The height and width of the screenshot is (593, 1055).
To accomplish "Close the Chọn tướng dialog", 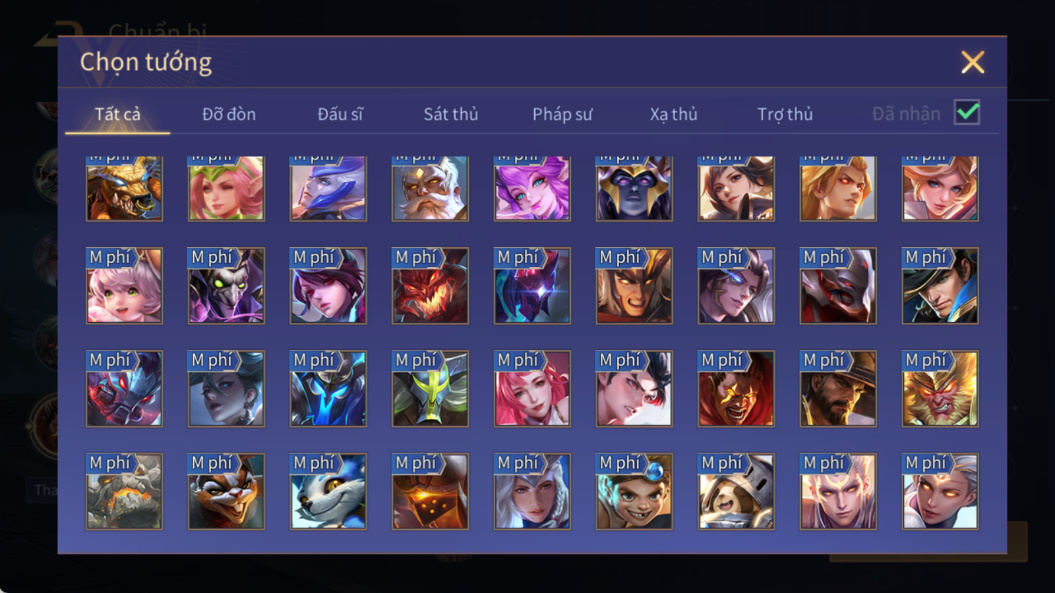I will [972, 62].
